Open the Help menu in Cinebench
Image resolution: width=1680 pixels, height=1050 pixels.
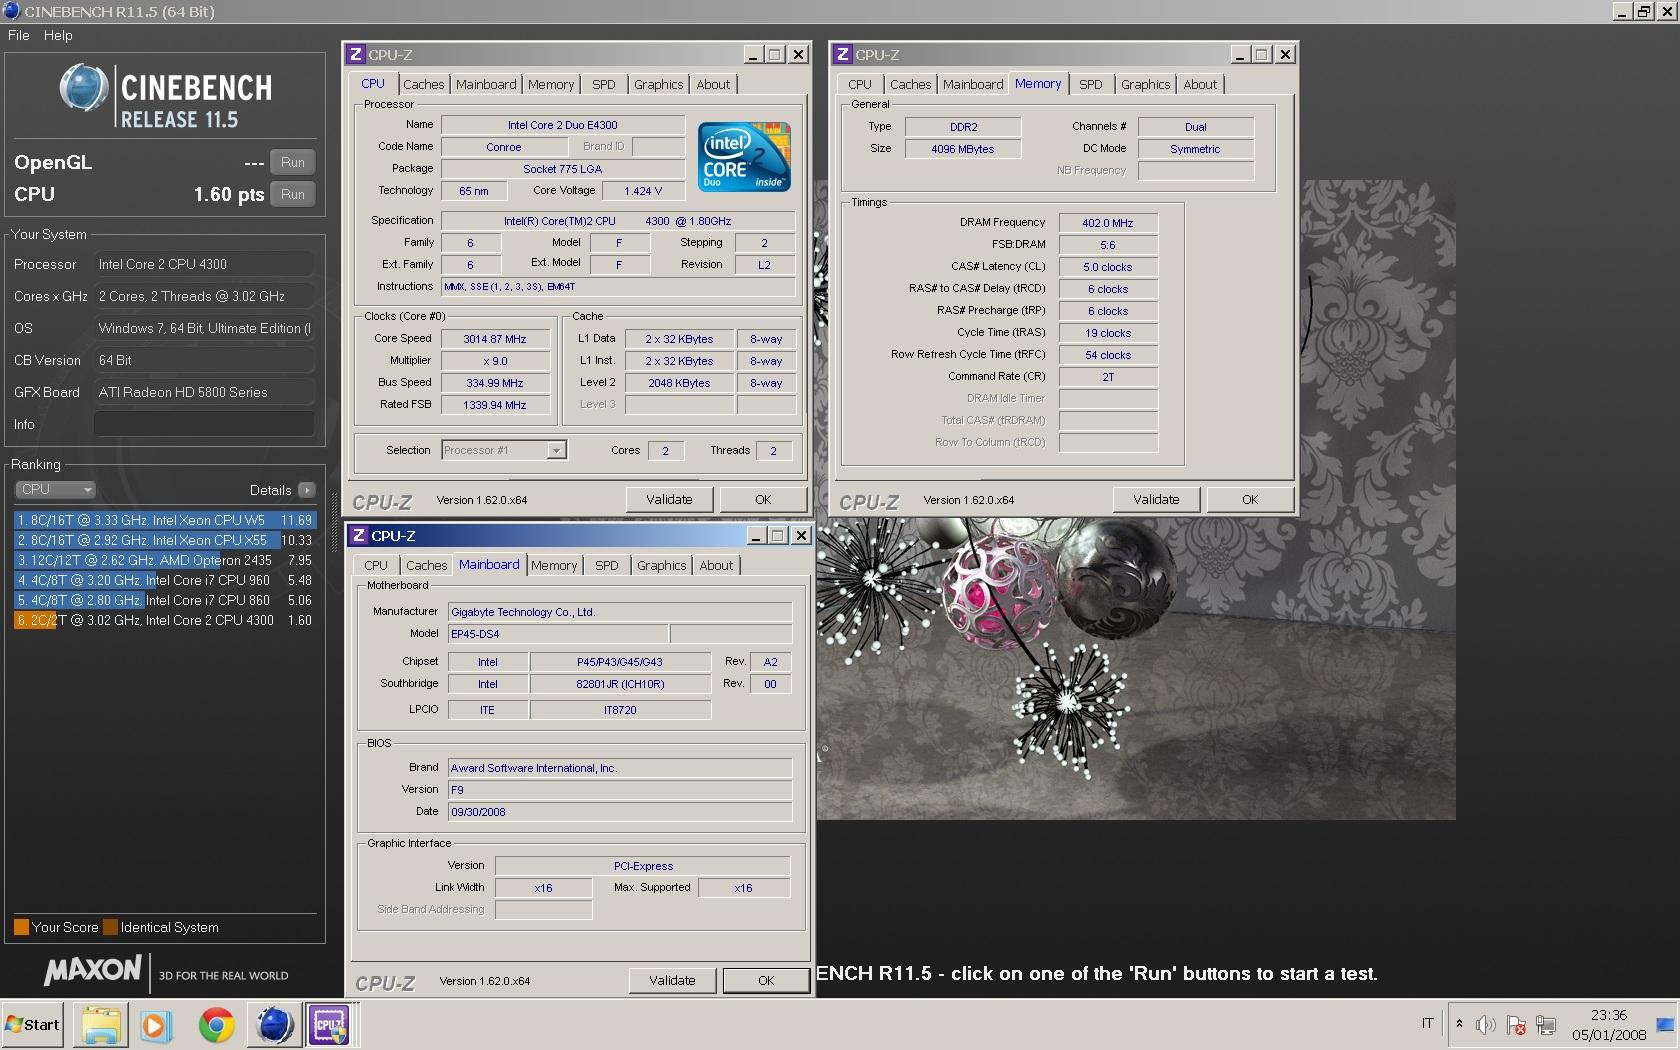click(58, 35)
